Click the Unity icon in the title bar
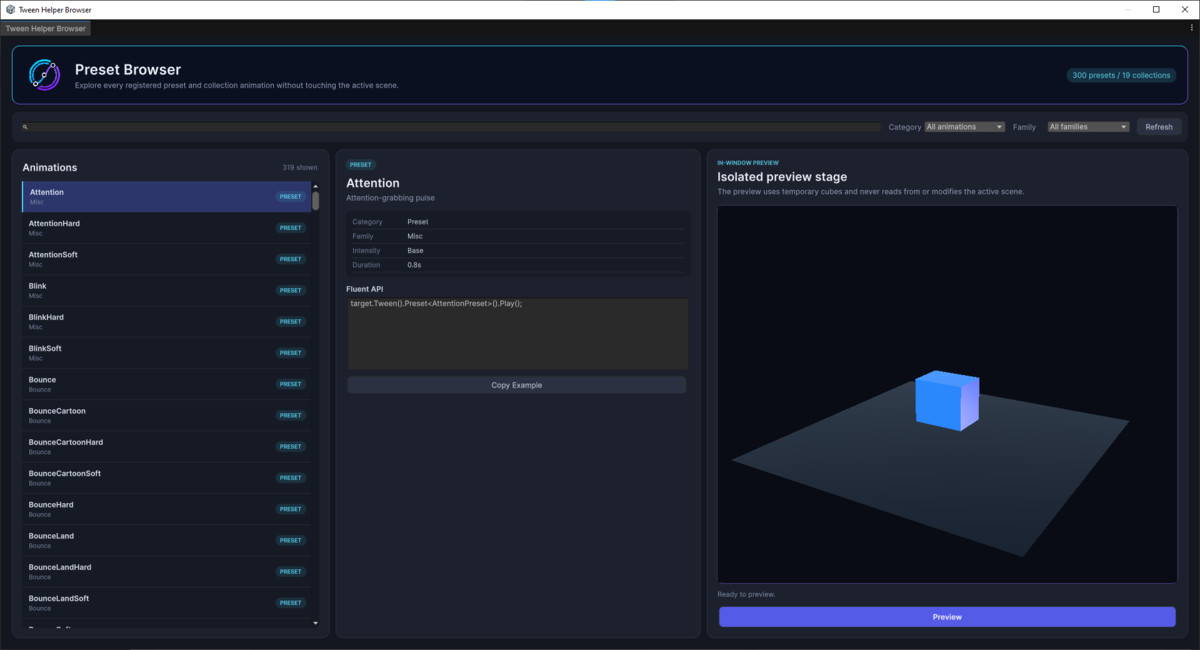 [10, 9]
